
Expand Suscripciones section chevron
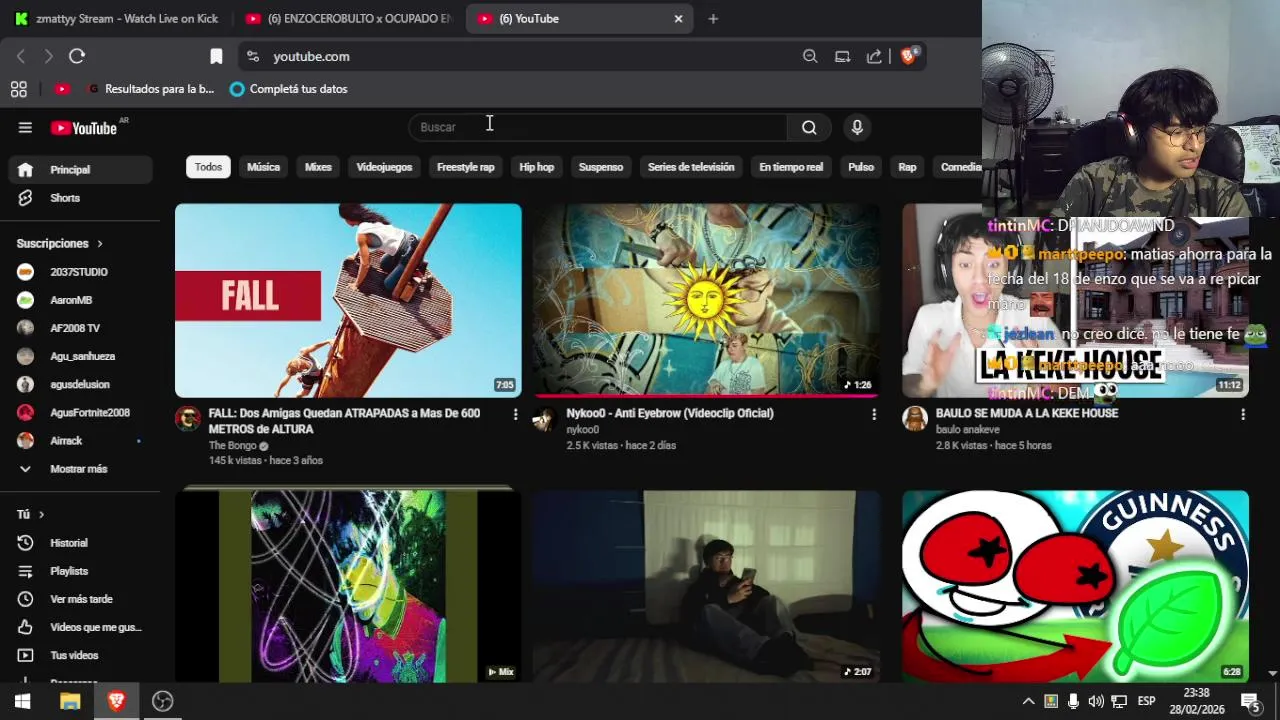coord(100,243)
